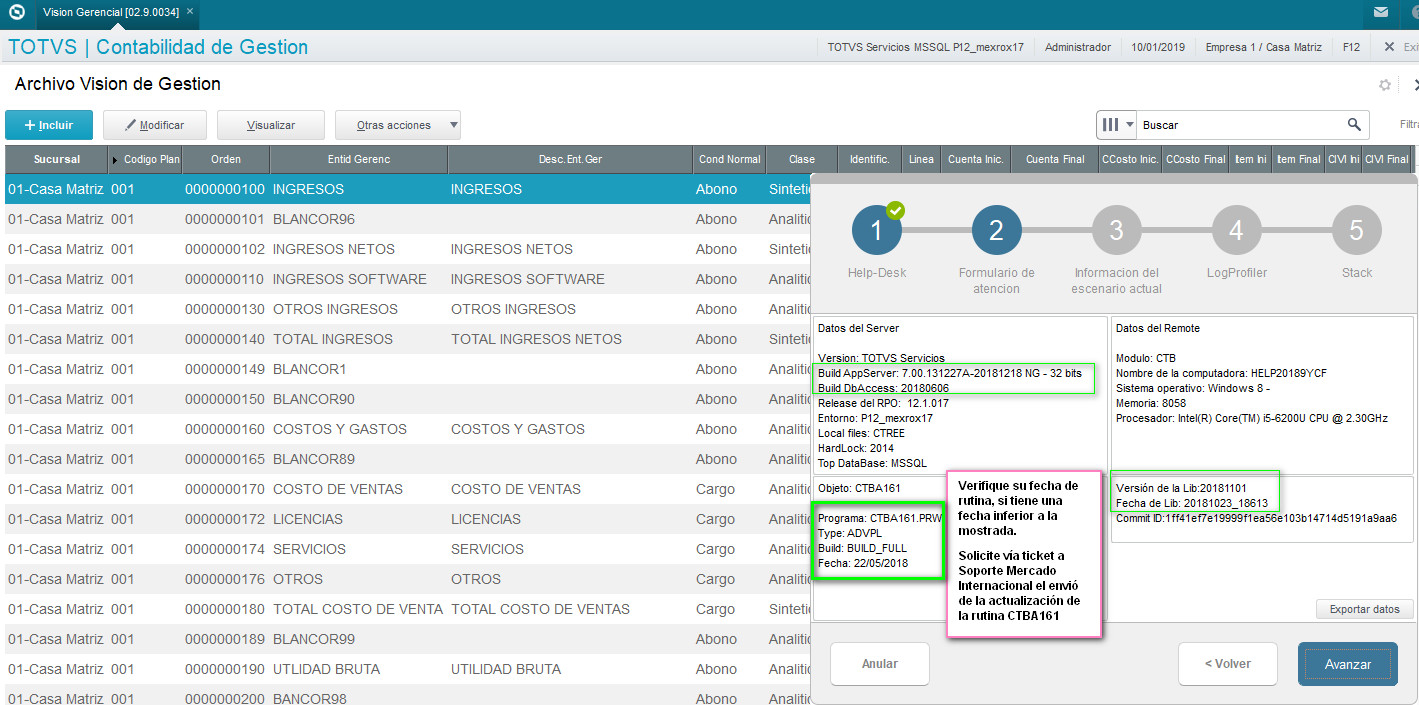The image size is (1419, 705).
Task: Click the Cond Normal column header
Action: point(730,160)
